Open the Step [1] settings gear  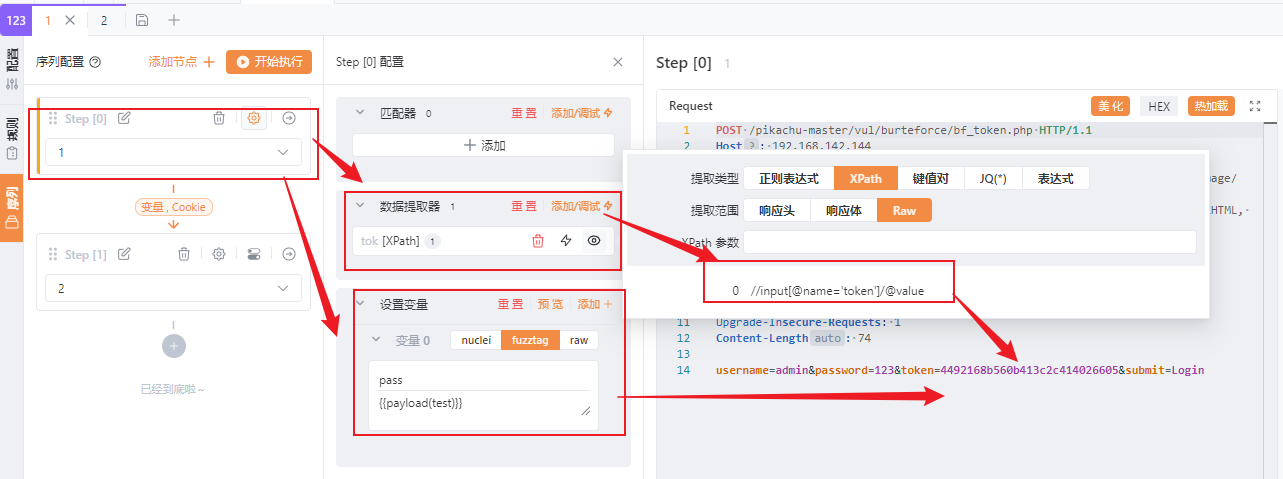point(219,254)
